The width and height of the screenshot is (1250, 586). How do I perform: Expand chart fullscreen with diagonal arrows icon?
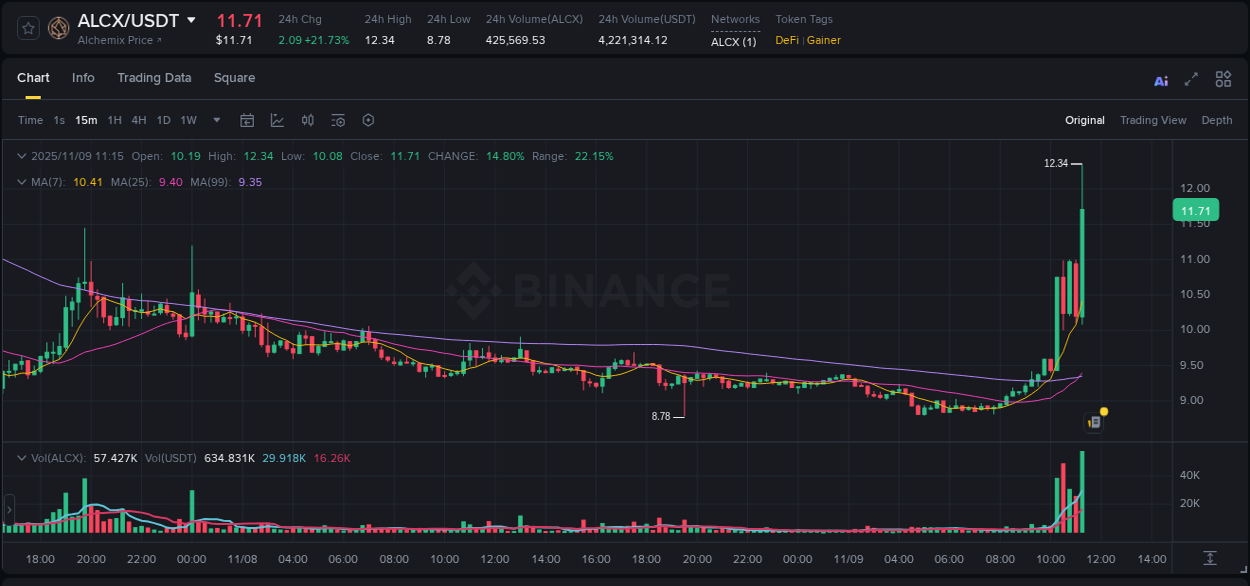pos(1191,79)
